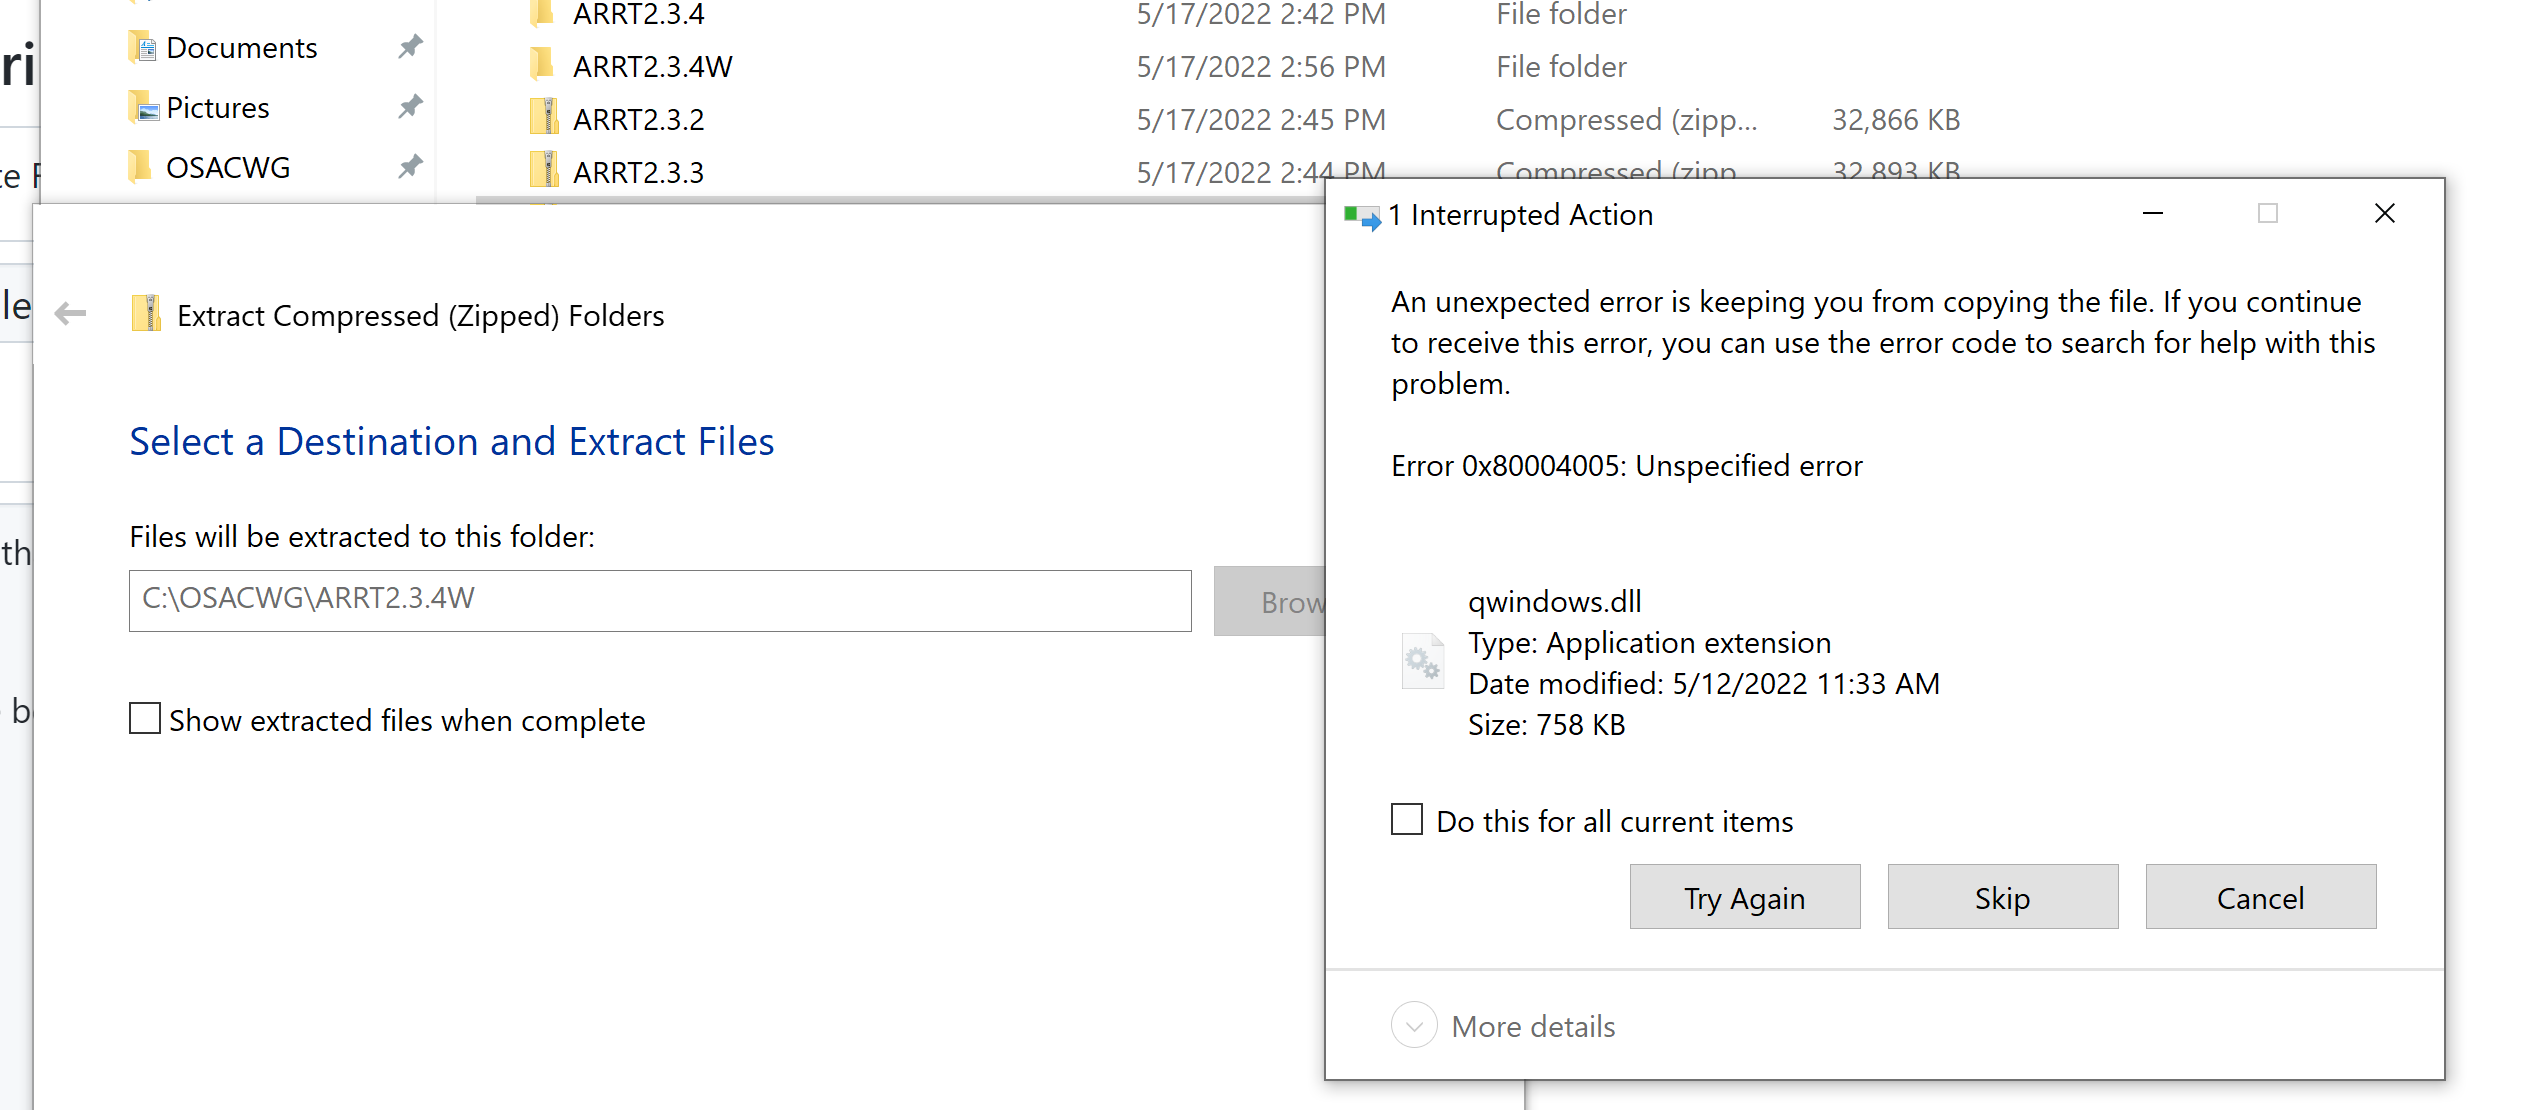Click the extraction destination path field
This screenshot has height=1110, width=2537.
coord(659,600)
